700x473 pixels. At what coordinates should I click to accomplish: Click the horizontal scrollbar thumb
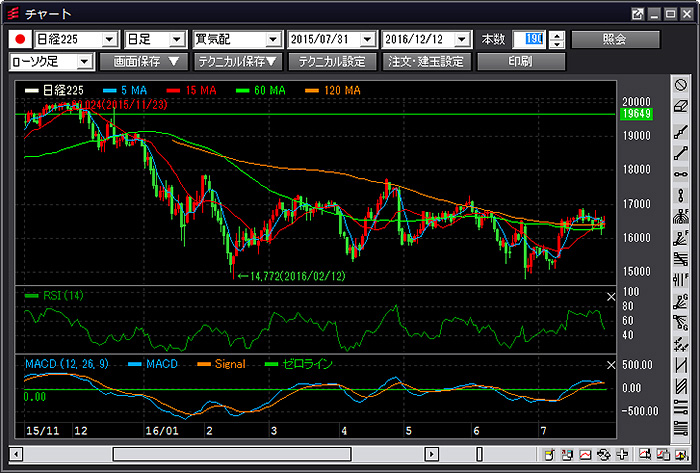pos(232,455)
